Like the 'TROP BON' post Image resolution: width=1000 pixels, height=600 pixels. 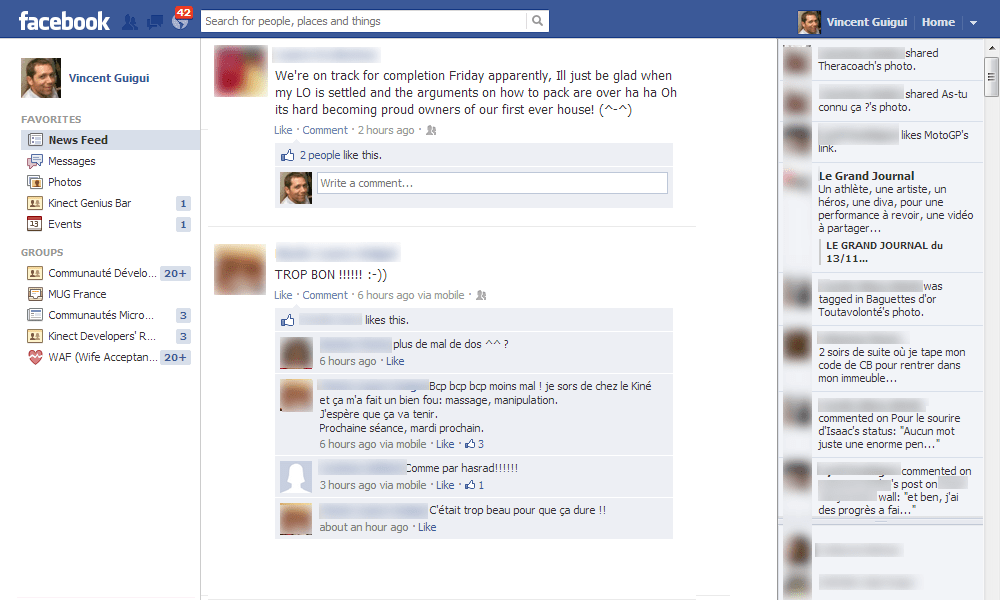coord(283,295)
